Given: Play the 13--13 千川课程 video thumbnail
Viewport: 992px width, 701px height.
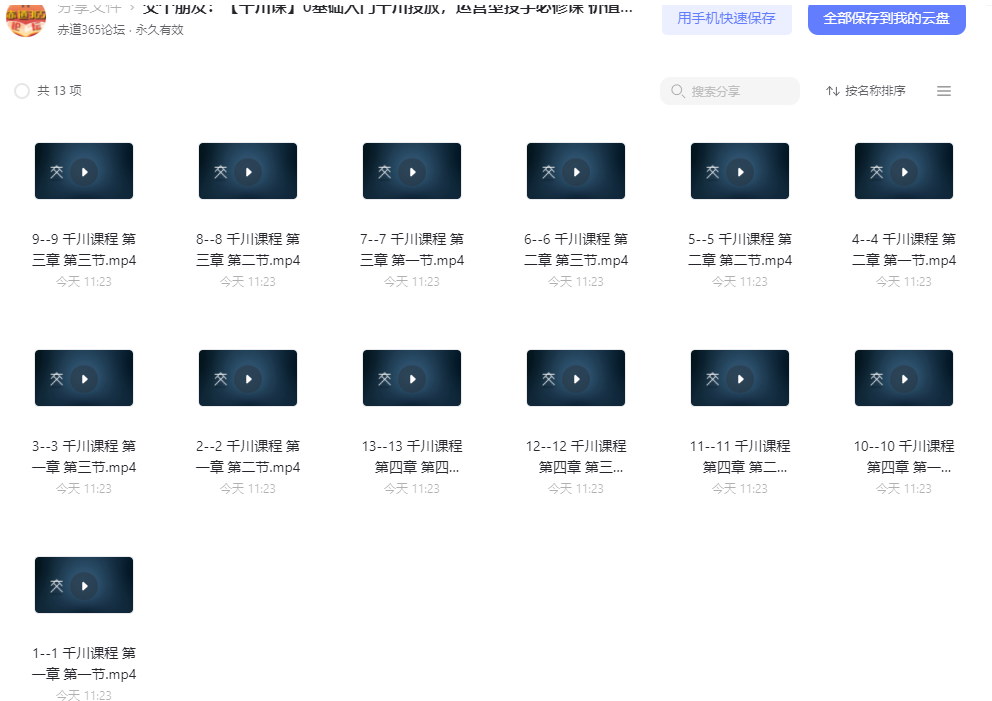Looking at the screenshot, I should (x=412, y=378).
